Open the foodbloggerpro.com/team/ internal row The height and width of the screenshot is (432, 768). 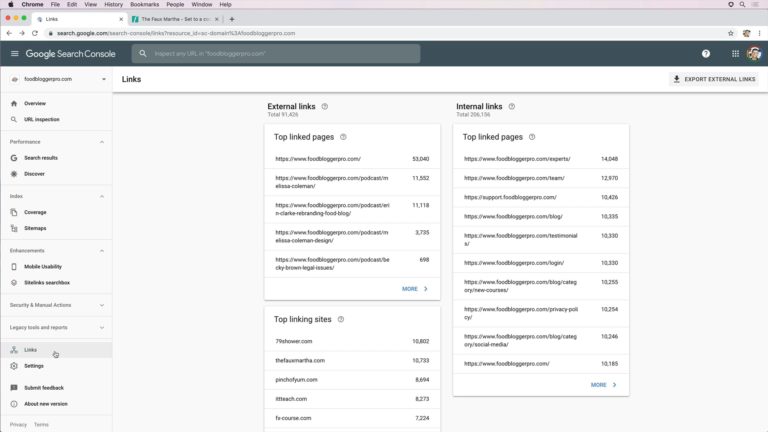(541, 178)
